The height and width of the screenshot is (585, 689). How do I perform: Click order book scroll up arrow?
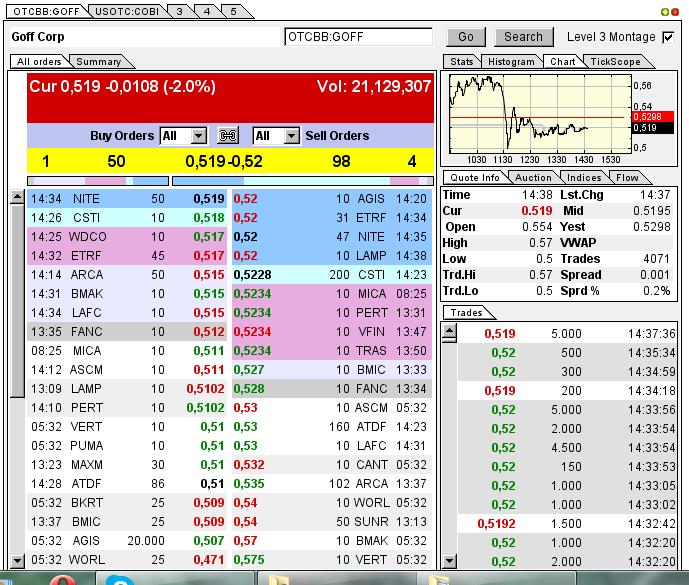[17, 197]
